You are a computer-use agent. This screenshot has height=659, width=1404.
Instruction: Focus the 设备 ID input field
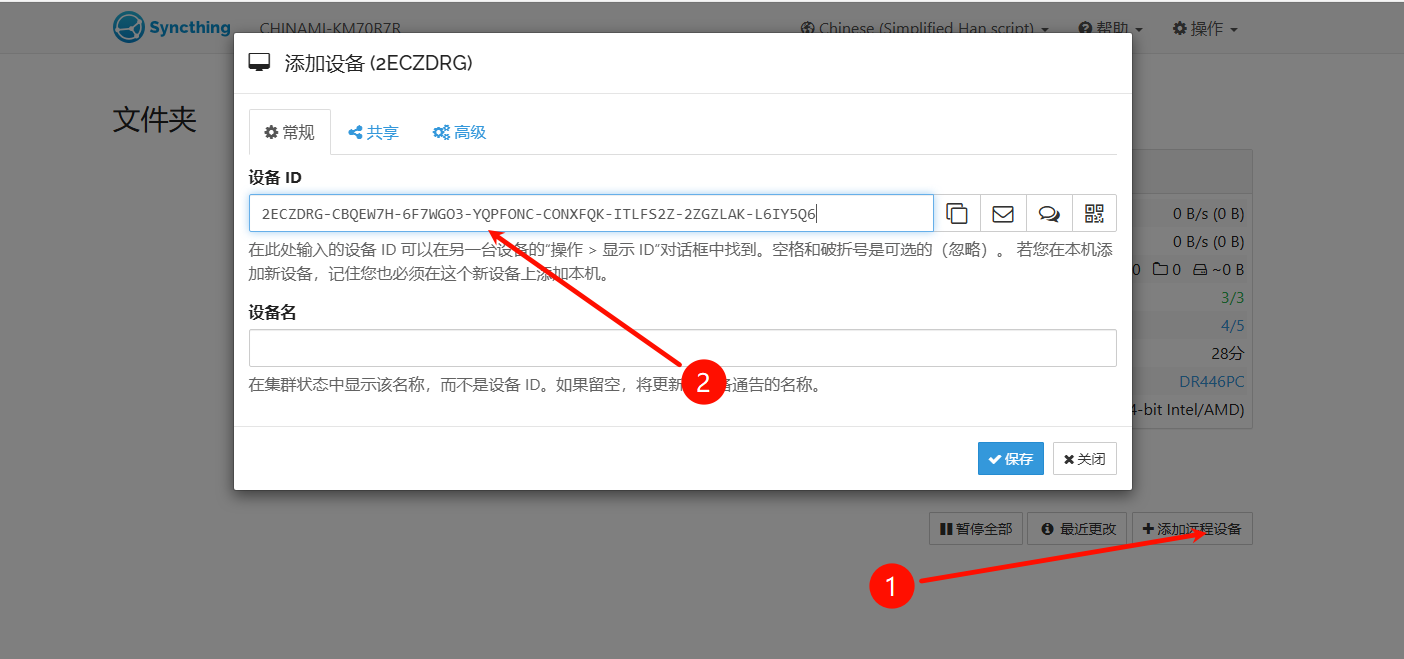click(590, 213)
